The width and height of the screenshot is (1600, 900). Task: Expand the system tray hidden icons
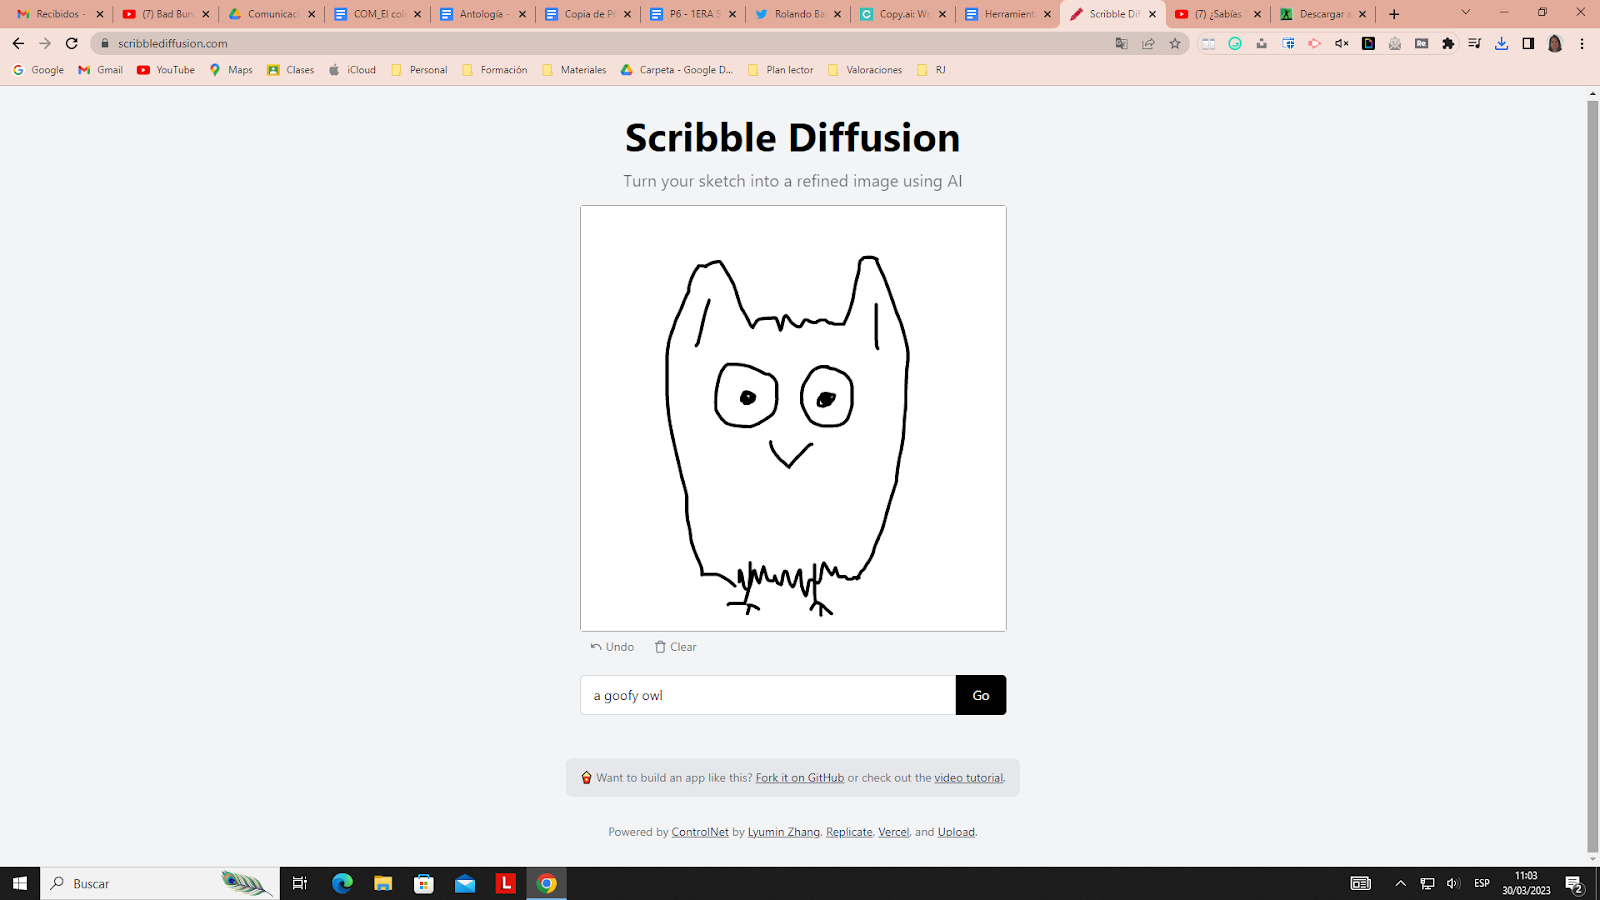1400,883
